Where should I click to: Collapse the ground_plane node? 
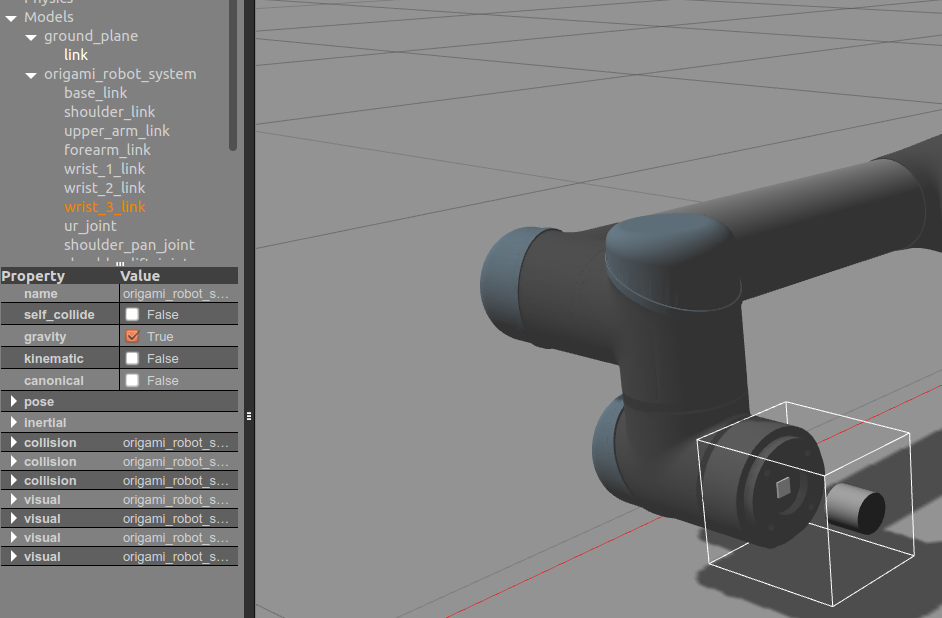pyautogui.click(x=29, y=35)
